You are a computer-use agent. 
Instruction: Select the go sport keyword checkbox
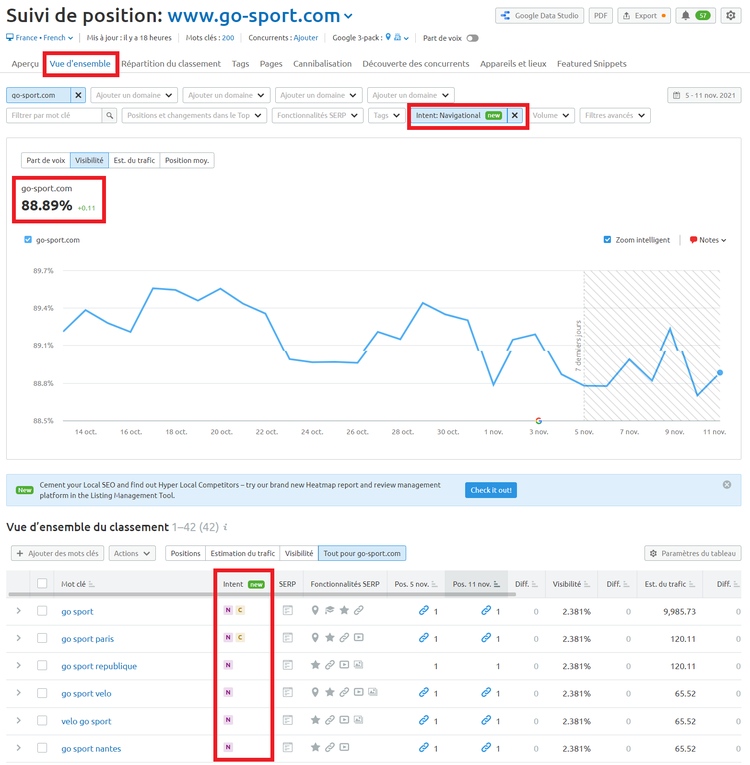pos(42,611)
